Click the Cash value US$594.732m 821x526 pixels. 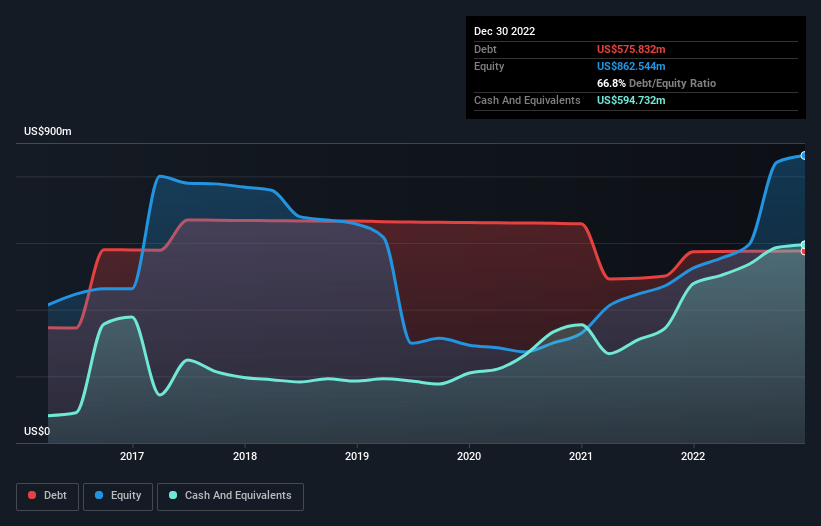631,100
